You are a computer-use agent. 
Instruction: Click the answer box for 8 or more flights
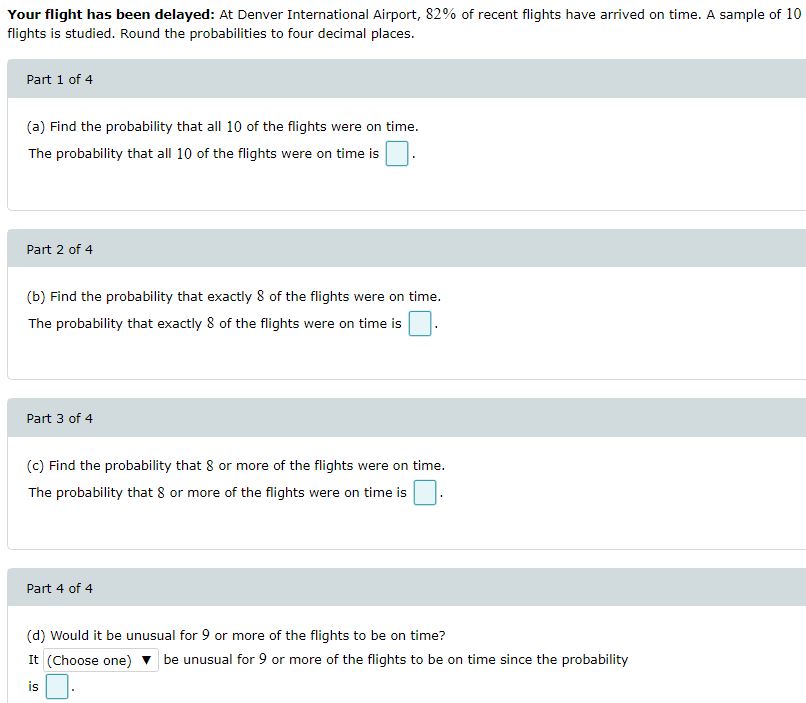click(424, 492)
